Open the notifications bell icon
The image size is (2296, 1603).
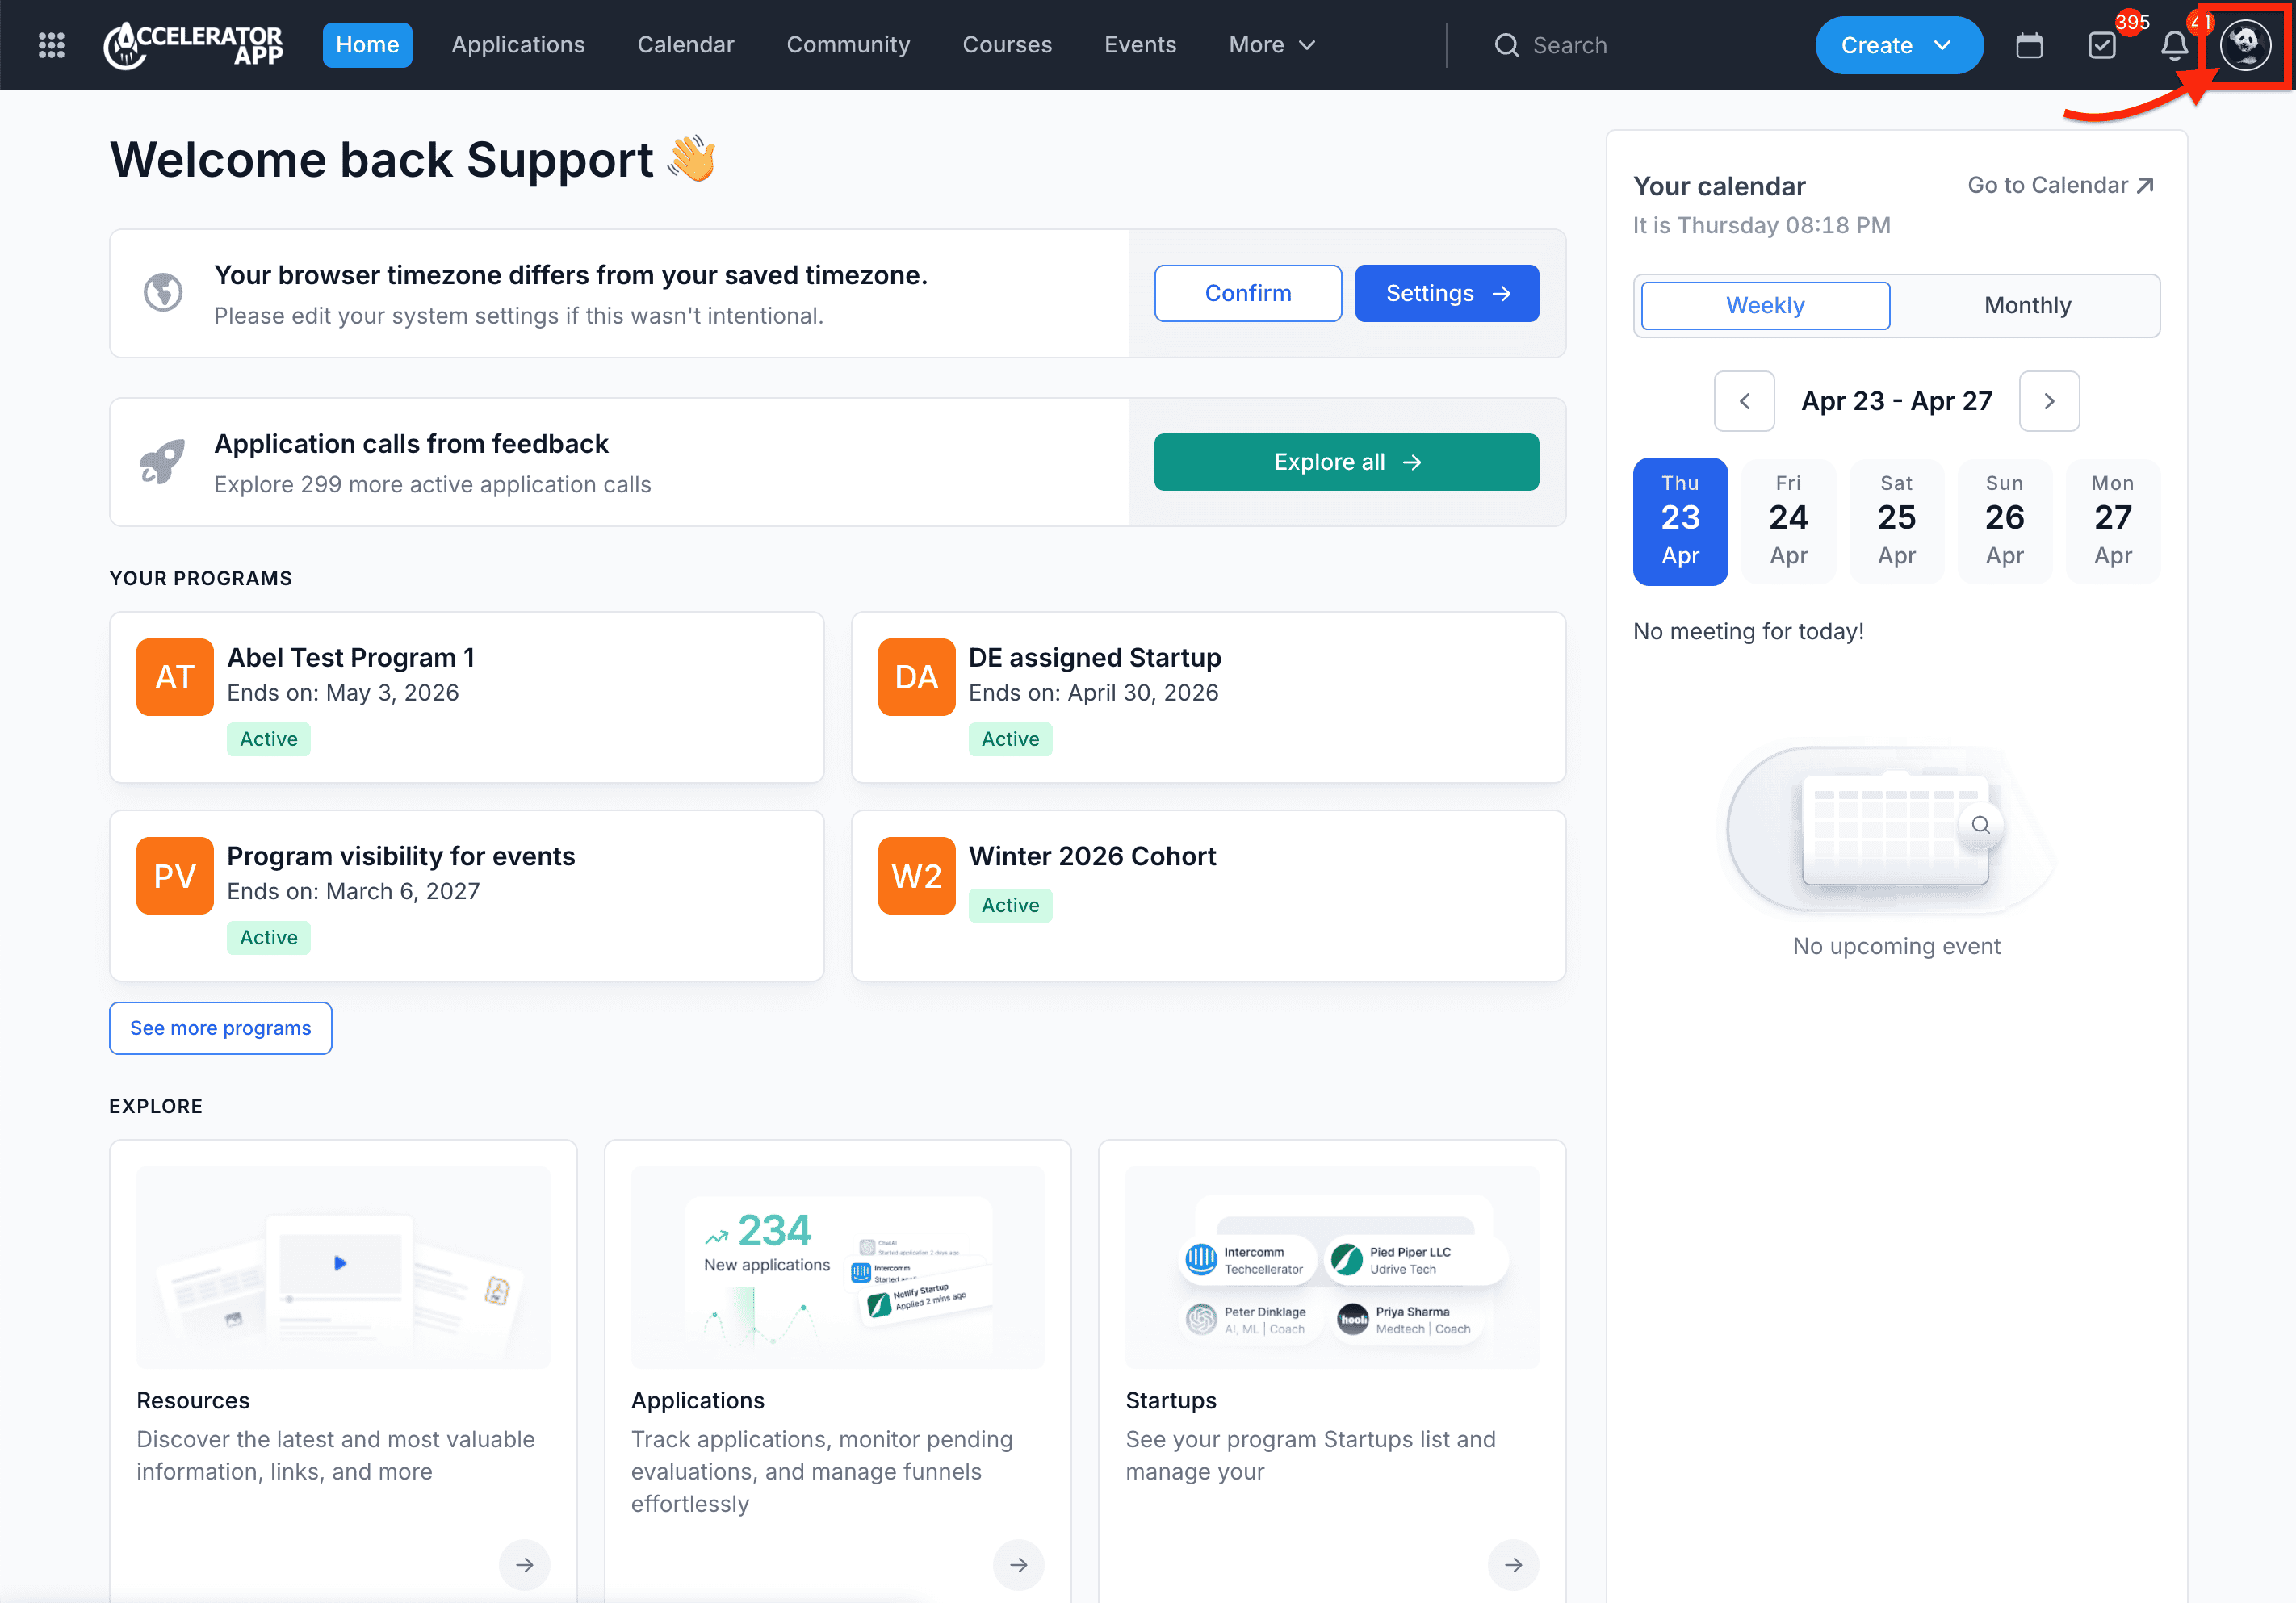[x=2174, y=45]
